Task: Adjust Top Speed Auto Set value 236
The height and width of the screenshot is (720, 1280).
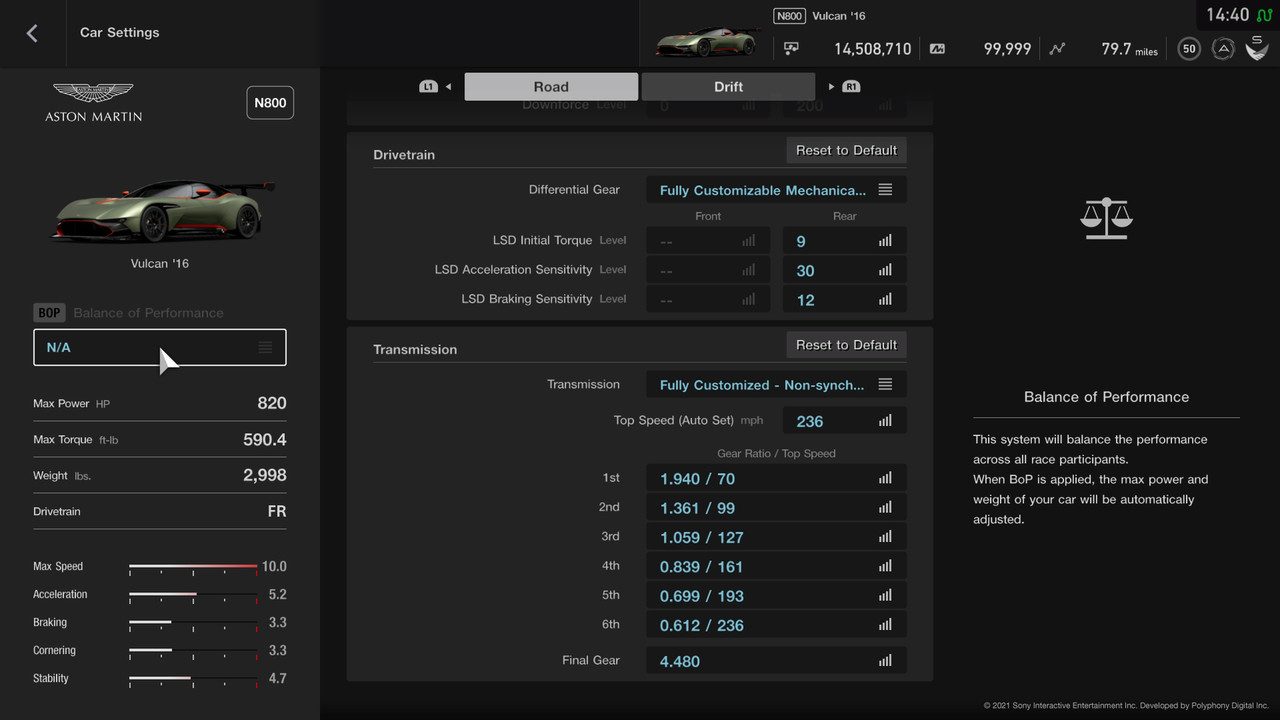Action: point(845,421)
